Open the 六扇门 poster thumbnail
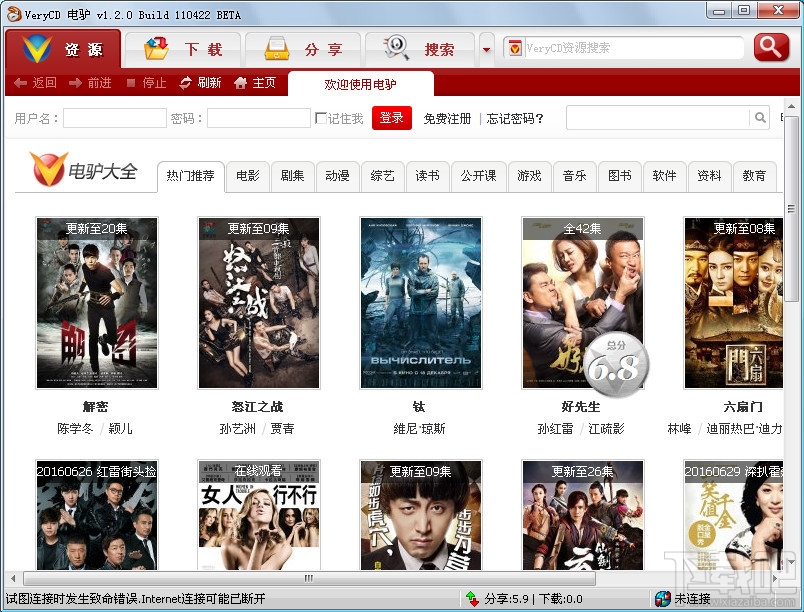The width and height of the screenshot is (804, 612). pyautogui.click(x=734, y=303)
